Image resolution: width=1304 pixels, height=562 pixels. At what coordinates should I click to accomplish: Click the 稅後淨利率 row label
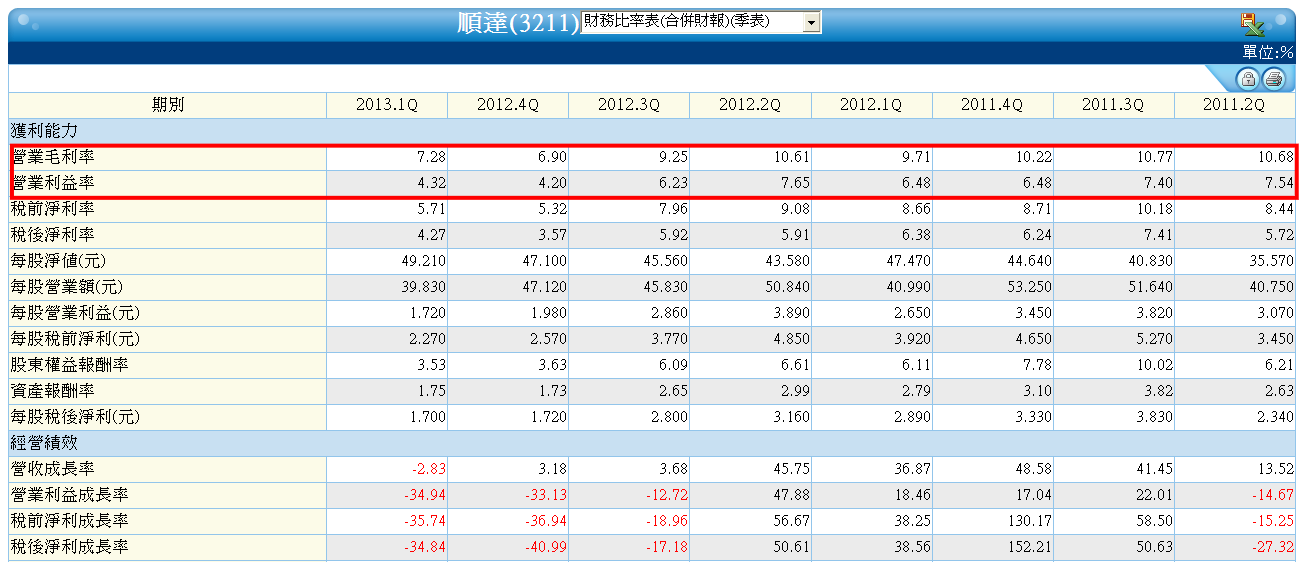(54, 235)
